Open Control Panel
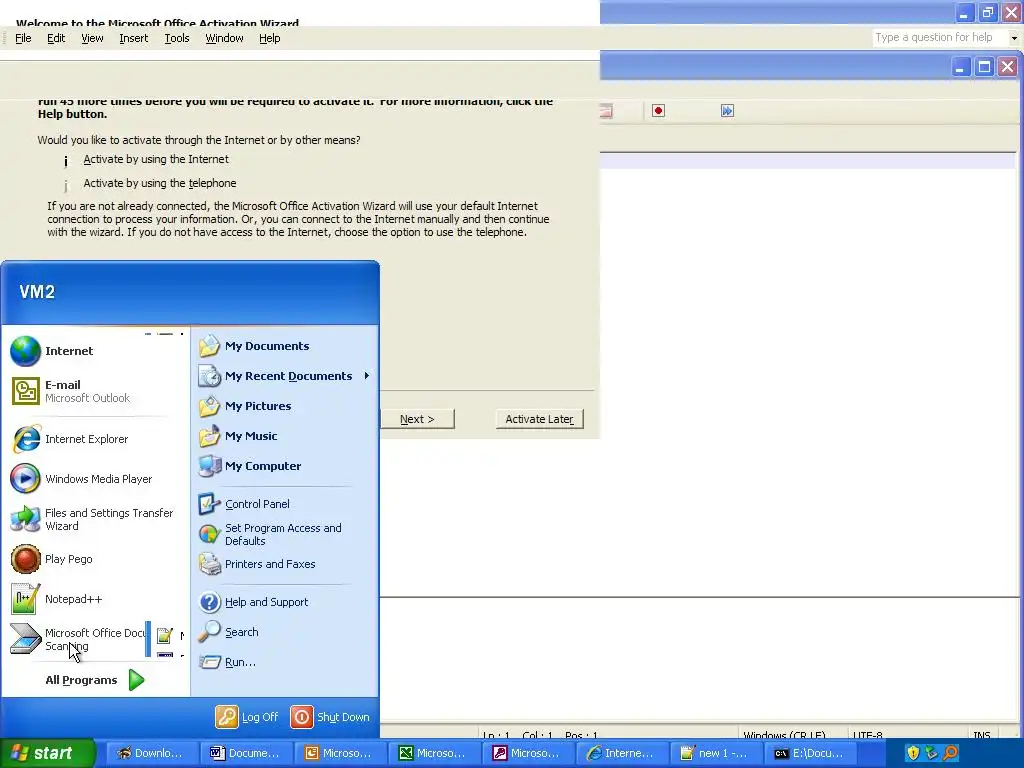This screenshot has width=1024, height=768. click(x=244, y=504)
